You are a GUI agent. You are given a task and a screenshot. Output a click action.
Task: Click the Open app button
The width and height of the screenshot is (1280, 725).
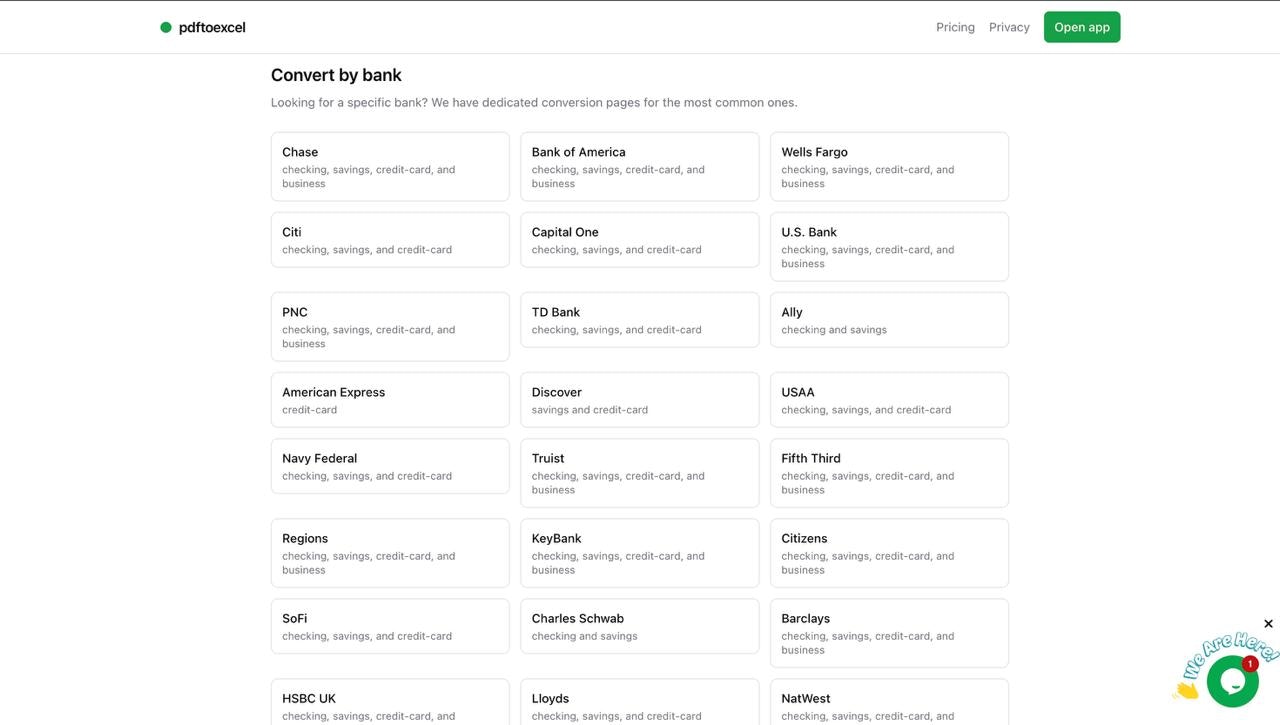1081,27
